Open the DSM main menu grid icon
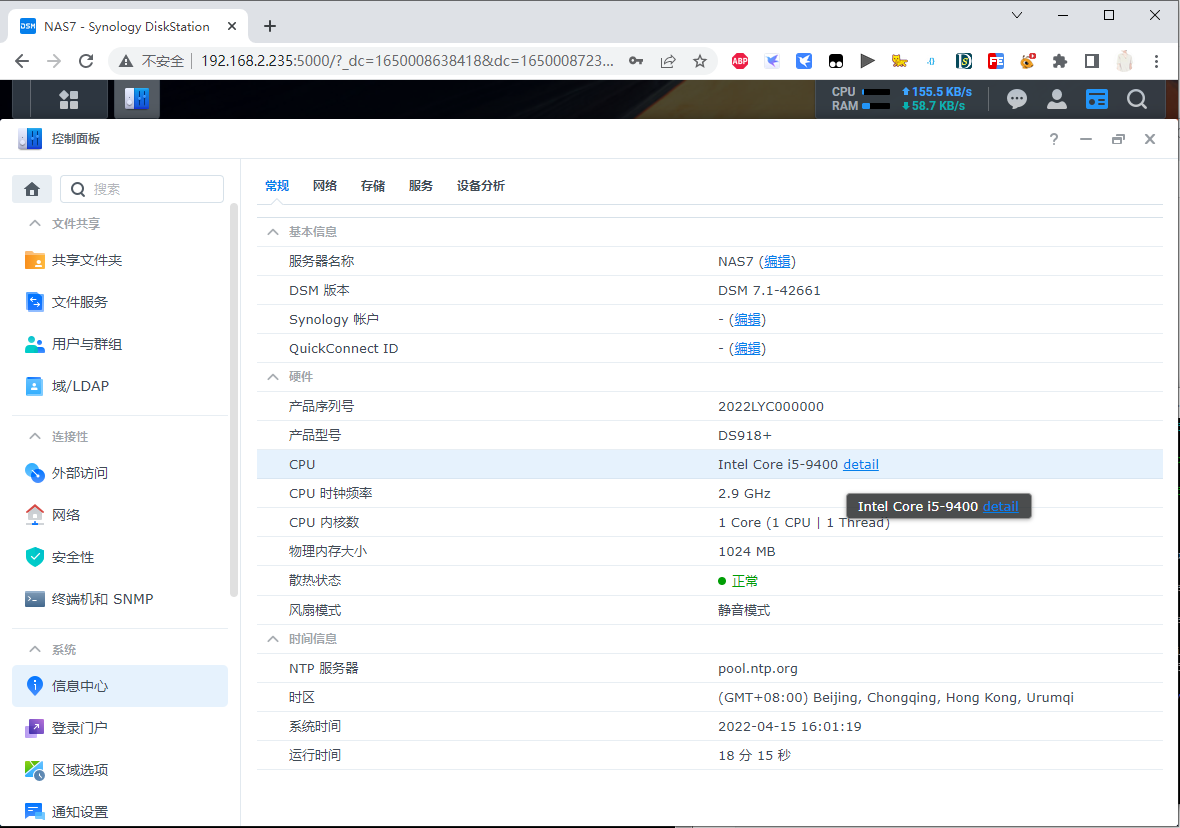Viewport: 1180px width, 828px height. [68, 99]
